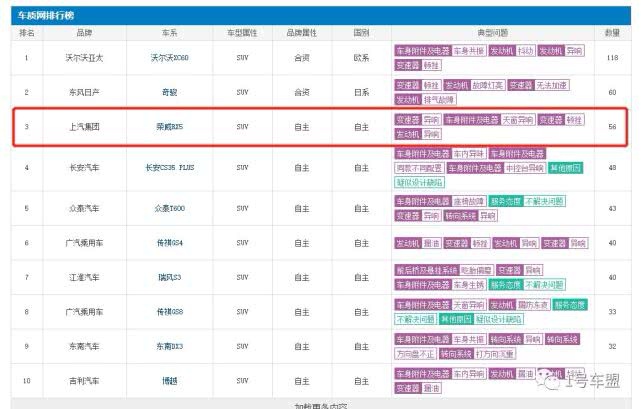641x409 pixels.
Task: Click the 品牌属性 column header
Action: tap(302, 33)
